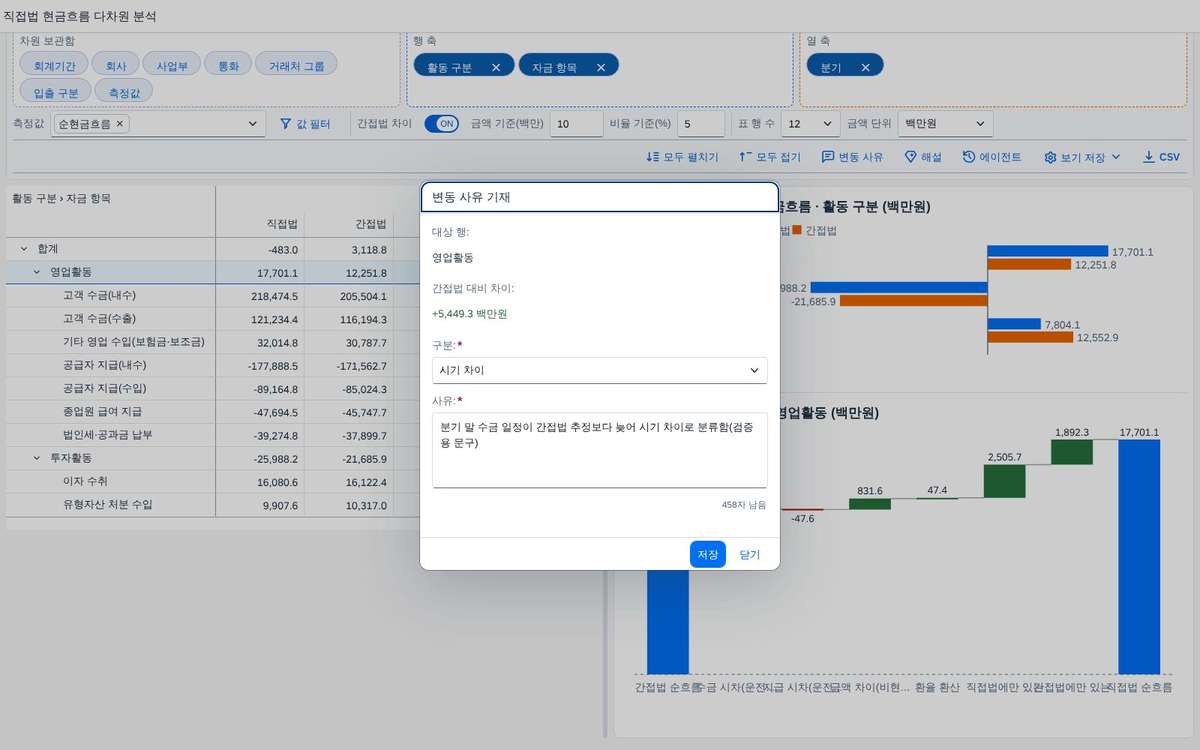Open the 에이전트 history tool
1200x750 pixels.
[x=992, y=157]
